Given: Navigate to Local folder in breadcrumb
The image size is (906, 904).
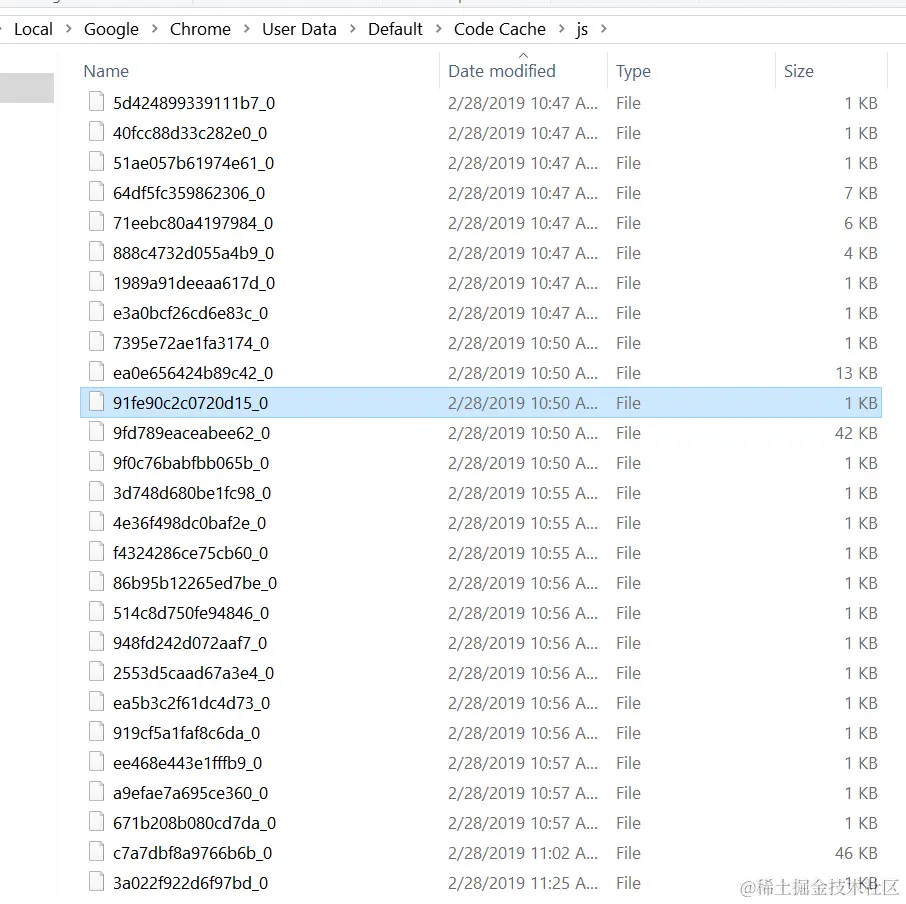Looking at the screenshot, I should (34, 29).
